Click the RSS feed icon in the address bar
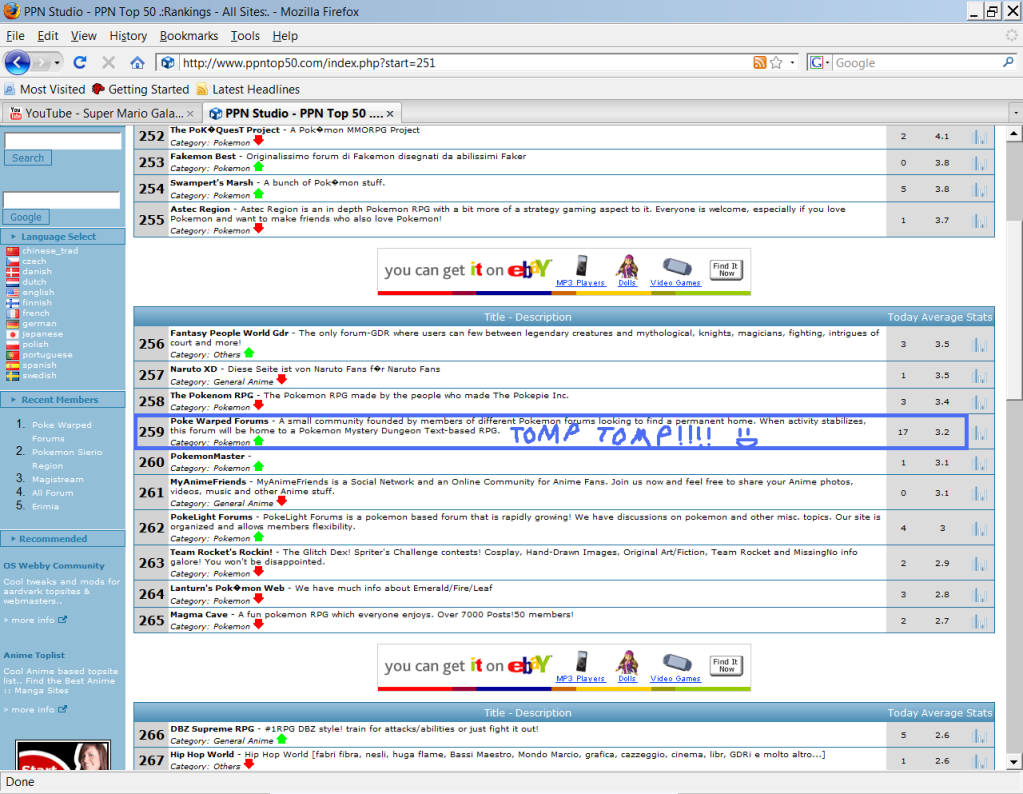 click(x=759, y=63)
